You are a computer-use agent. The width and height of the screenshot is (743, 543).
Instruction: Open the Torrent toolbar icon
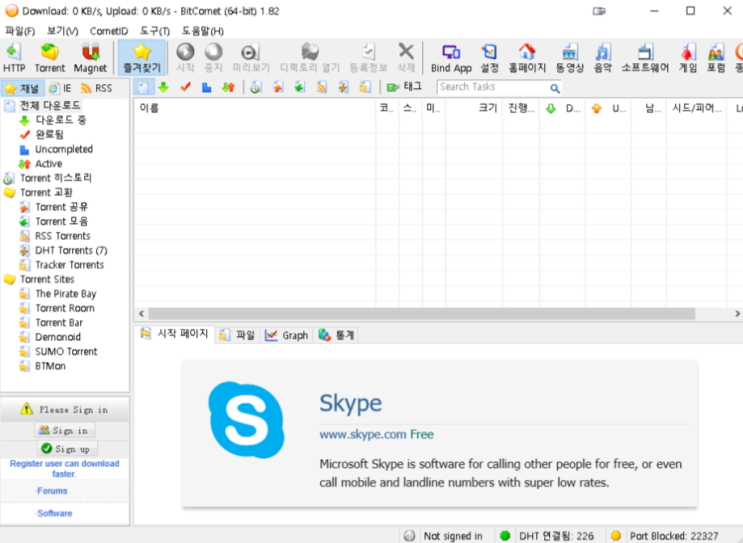49,58
